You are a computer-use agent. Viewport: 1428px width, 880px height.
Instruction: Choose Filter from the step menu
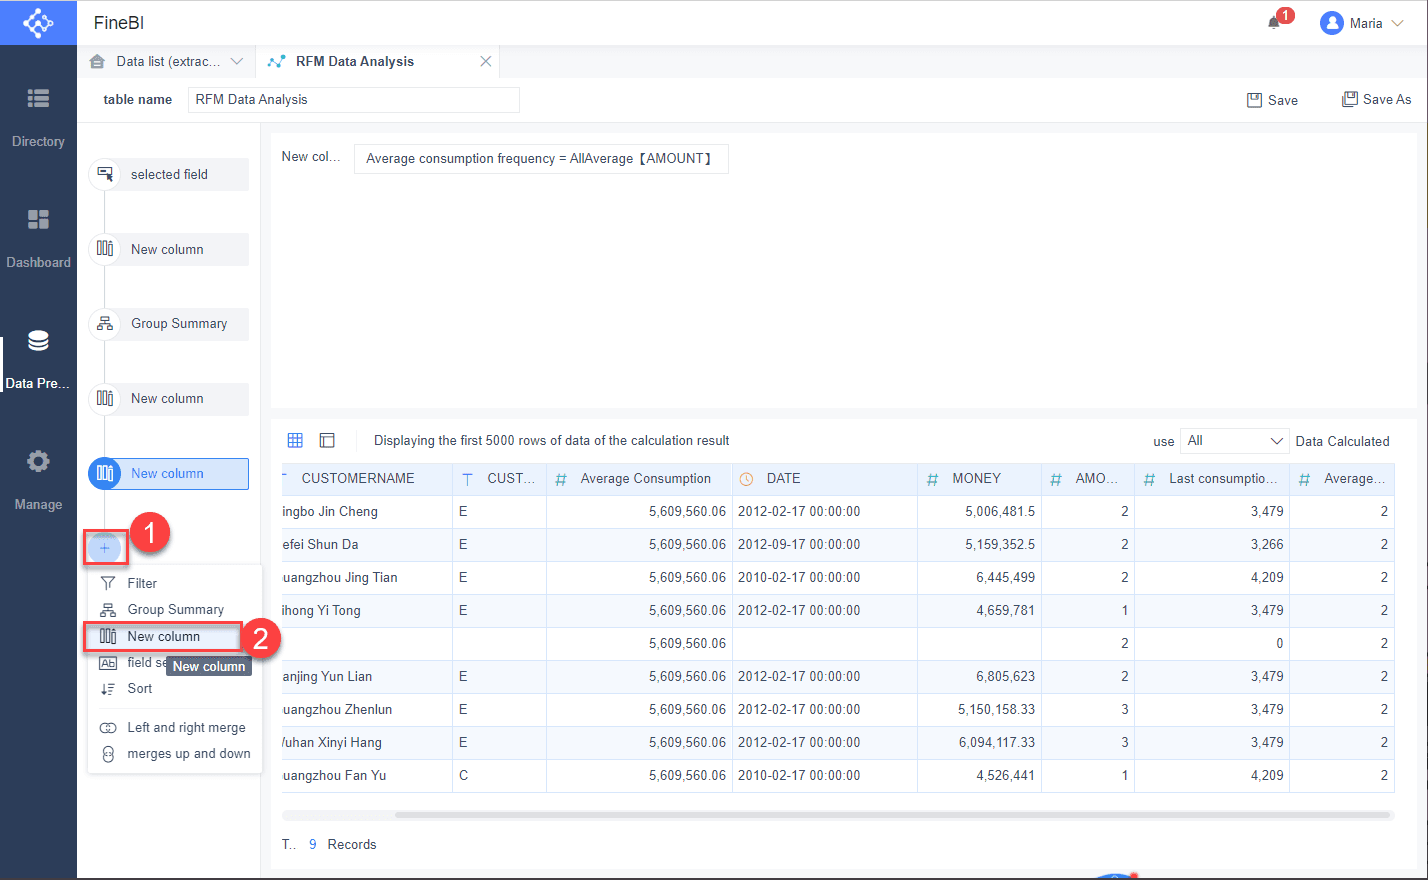coord(174,583)
